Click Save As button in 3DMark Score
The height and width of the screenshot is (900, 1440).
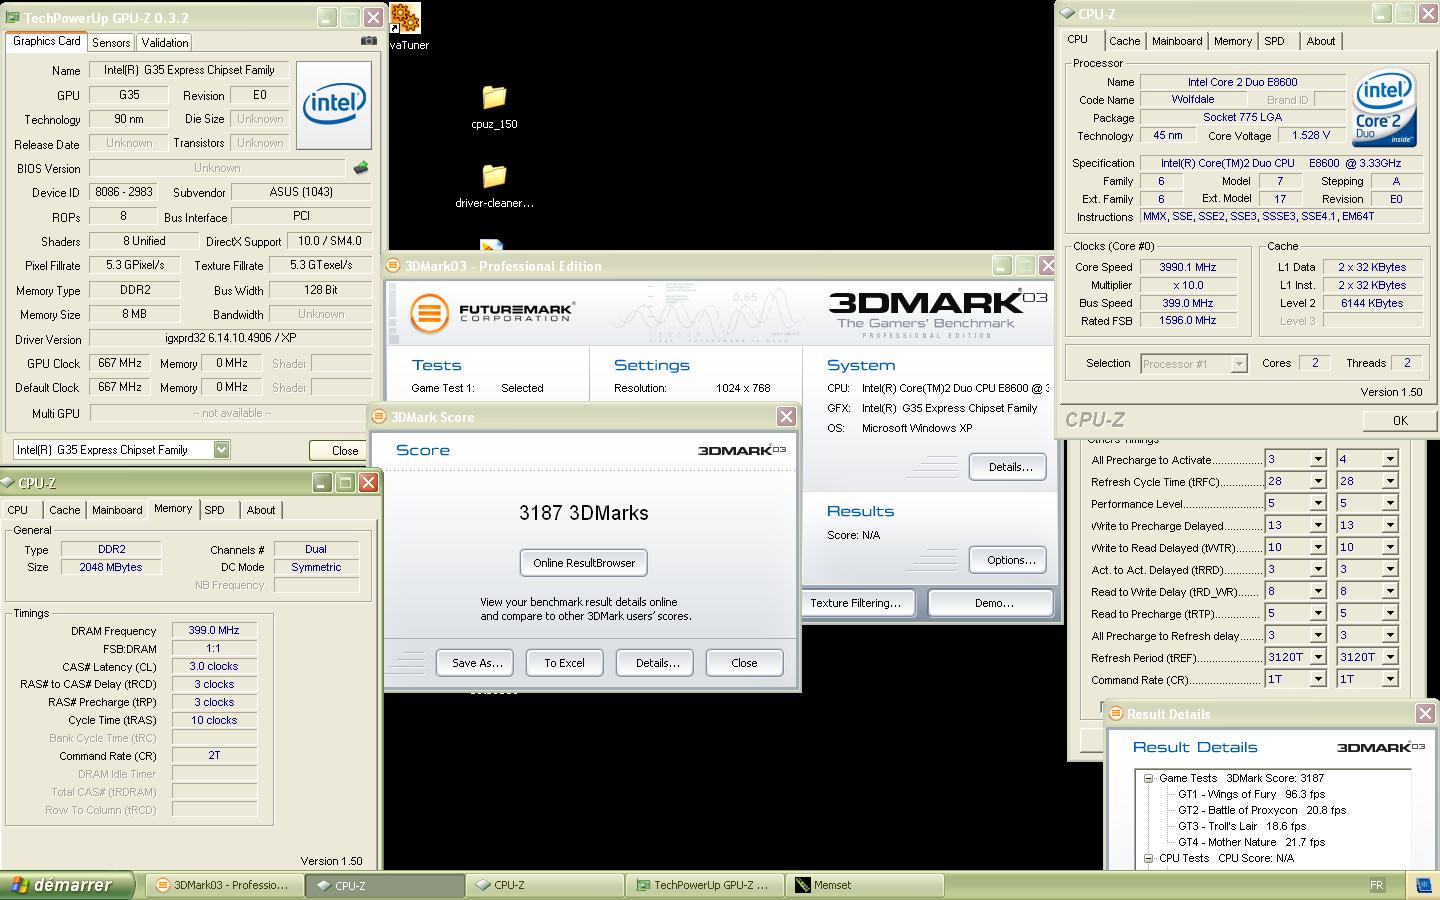pyautogui.click(x=476, y=663)
